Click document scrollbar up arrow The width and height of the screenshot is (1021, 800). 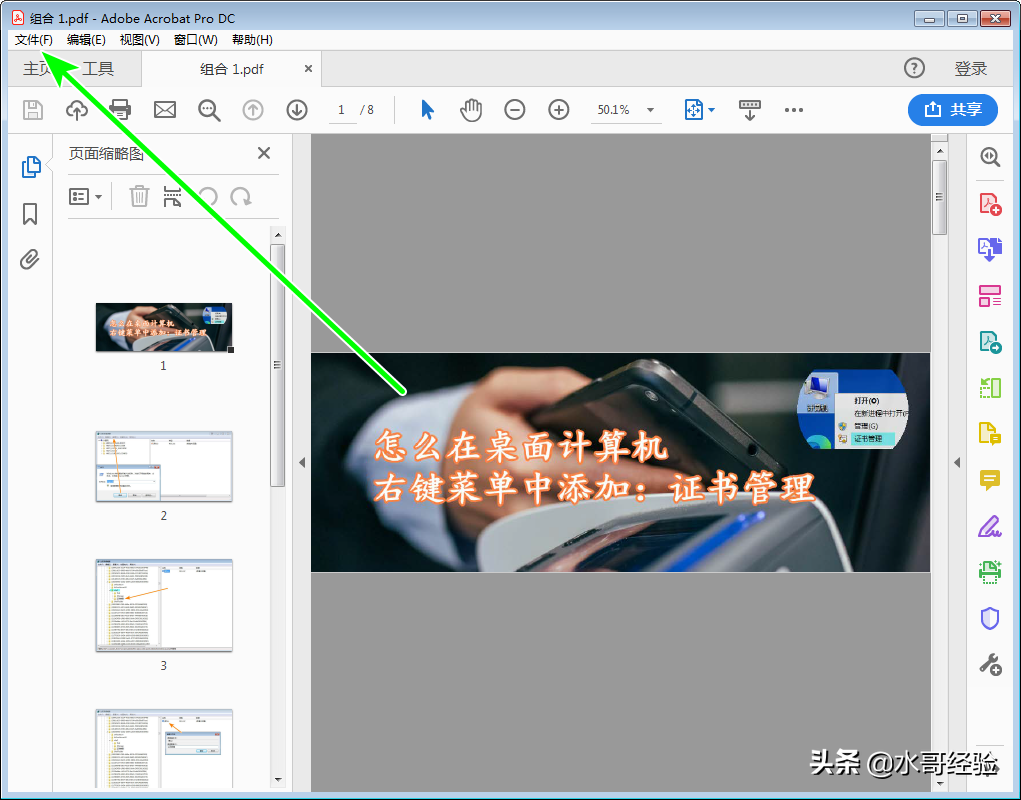tap(940, 151)
